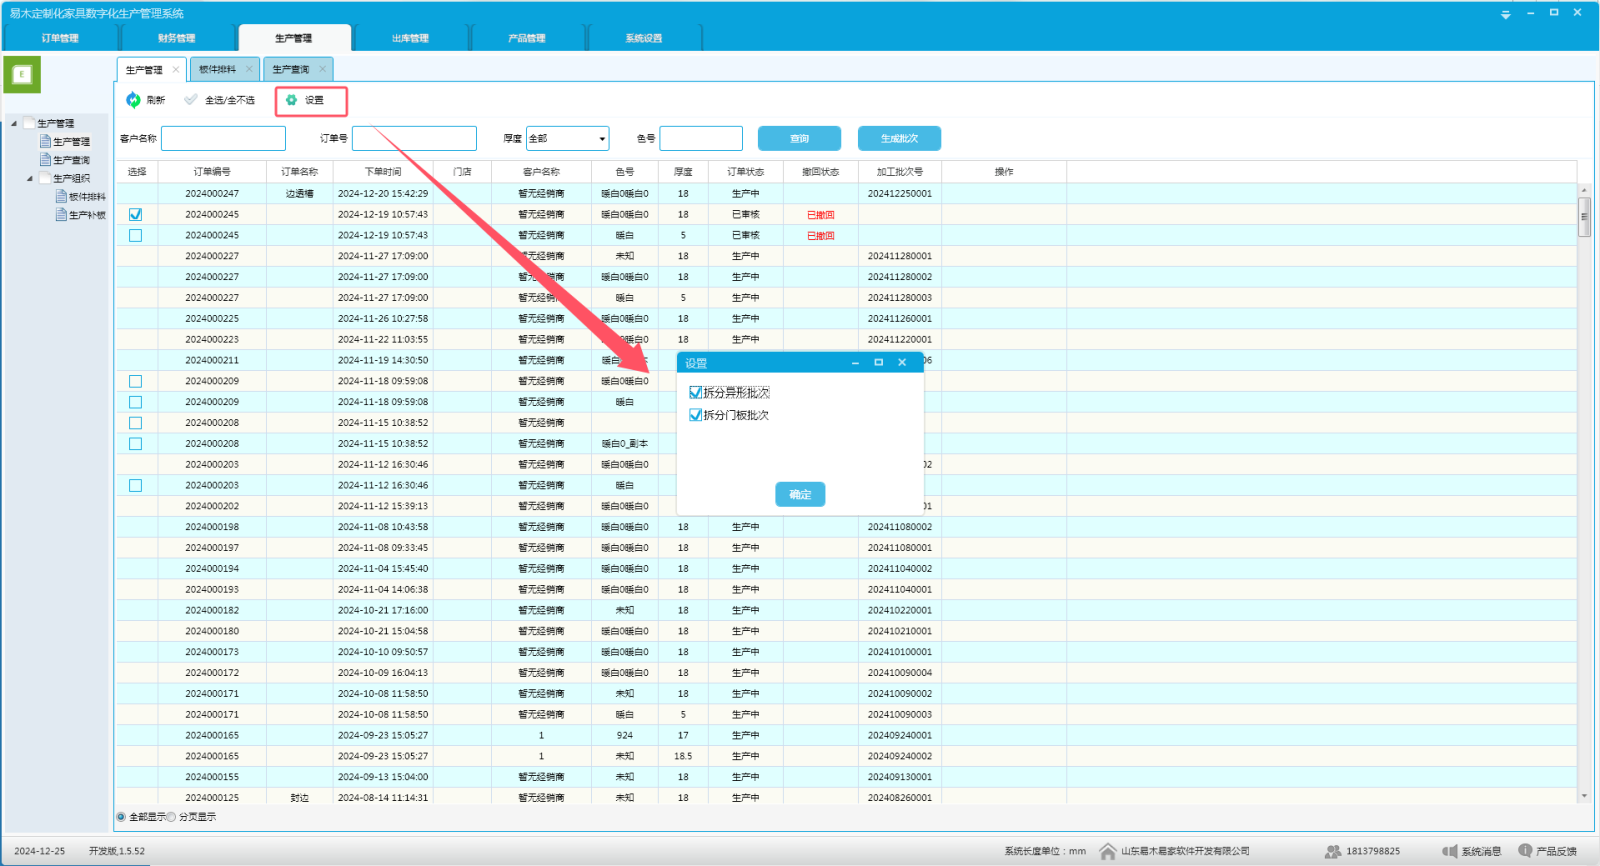This screenshot has height=866, width=1600.
Task: Check row 2024000245 with thickness 5
Action: coord(136,236)
